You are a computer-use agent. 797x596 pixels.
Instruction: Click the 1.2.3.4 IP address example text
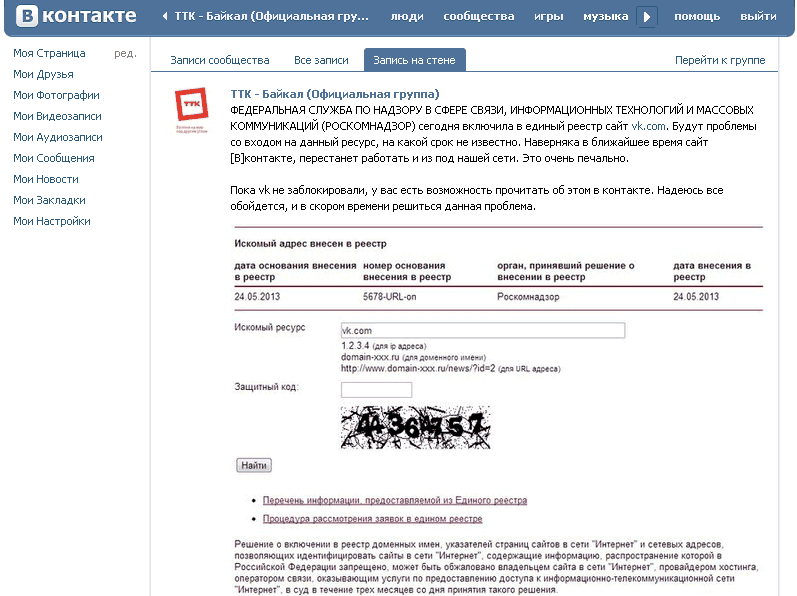[x=355, y=346]
